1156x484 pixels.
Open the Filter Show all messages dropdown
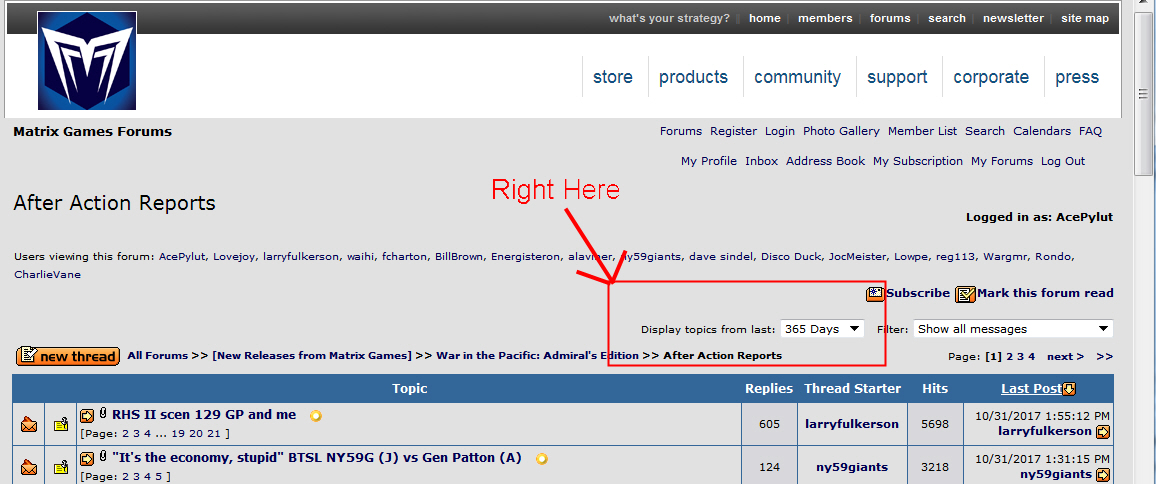coord(1013,329)
